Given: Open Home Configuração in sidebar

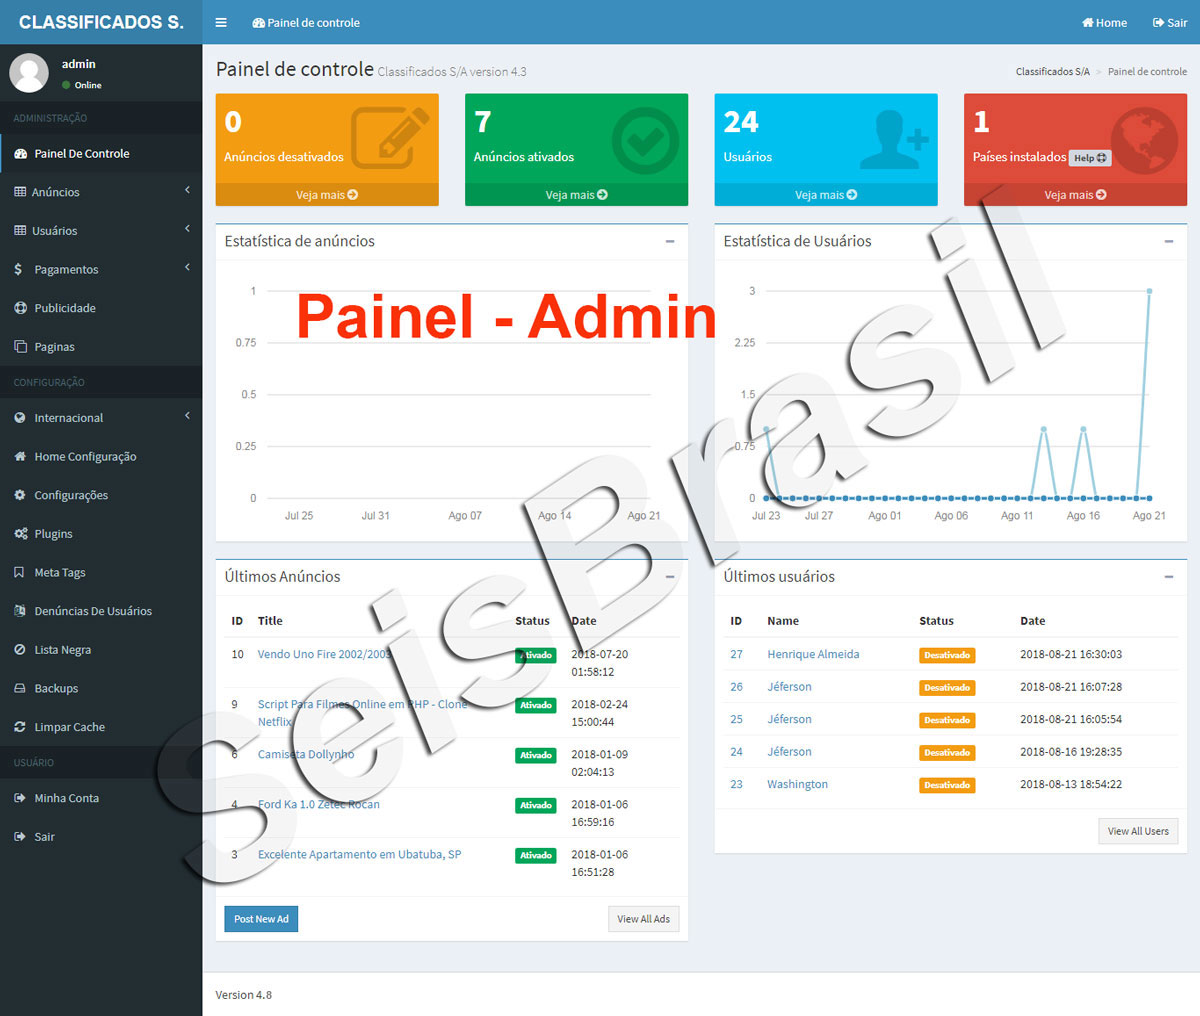Looking at the screenshot, I should [x=85, y=457].
